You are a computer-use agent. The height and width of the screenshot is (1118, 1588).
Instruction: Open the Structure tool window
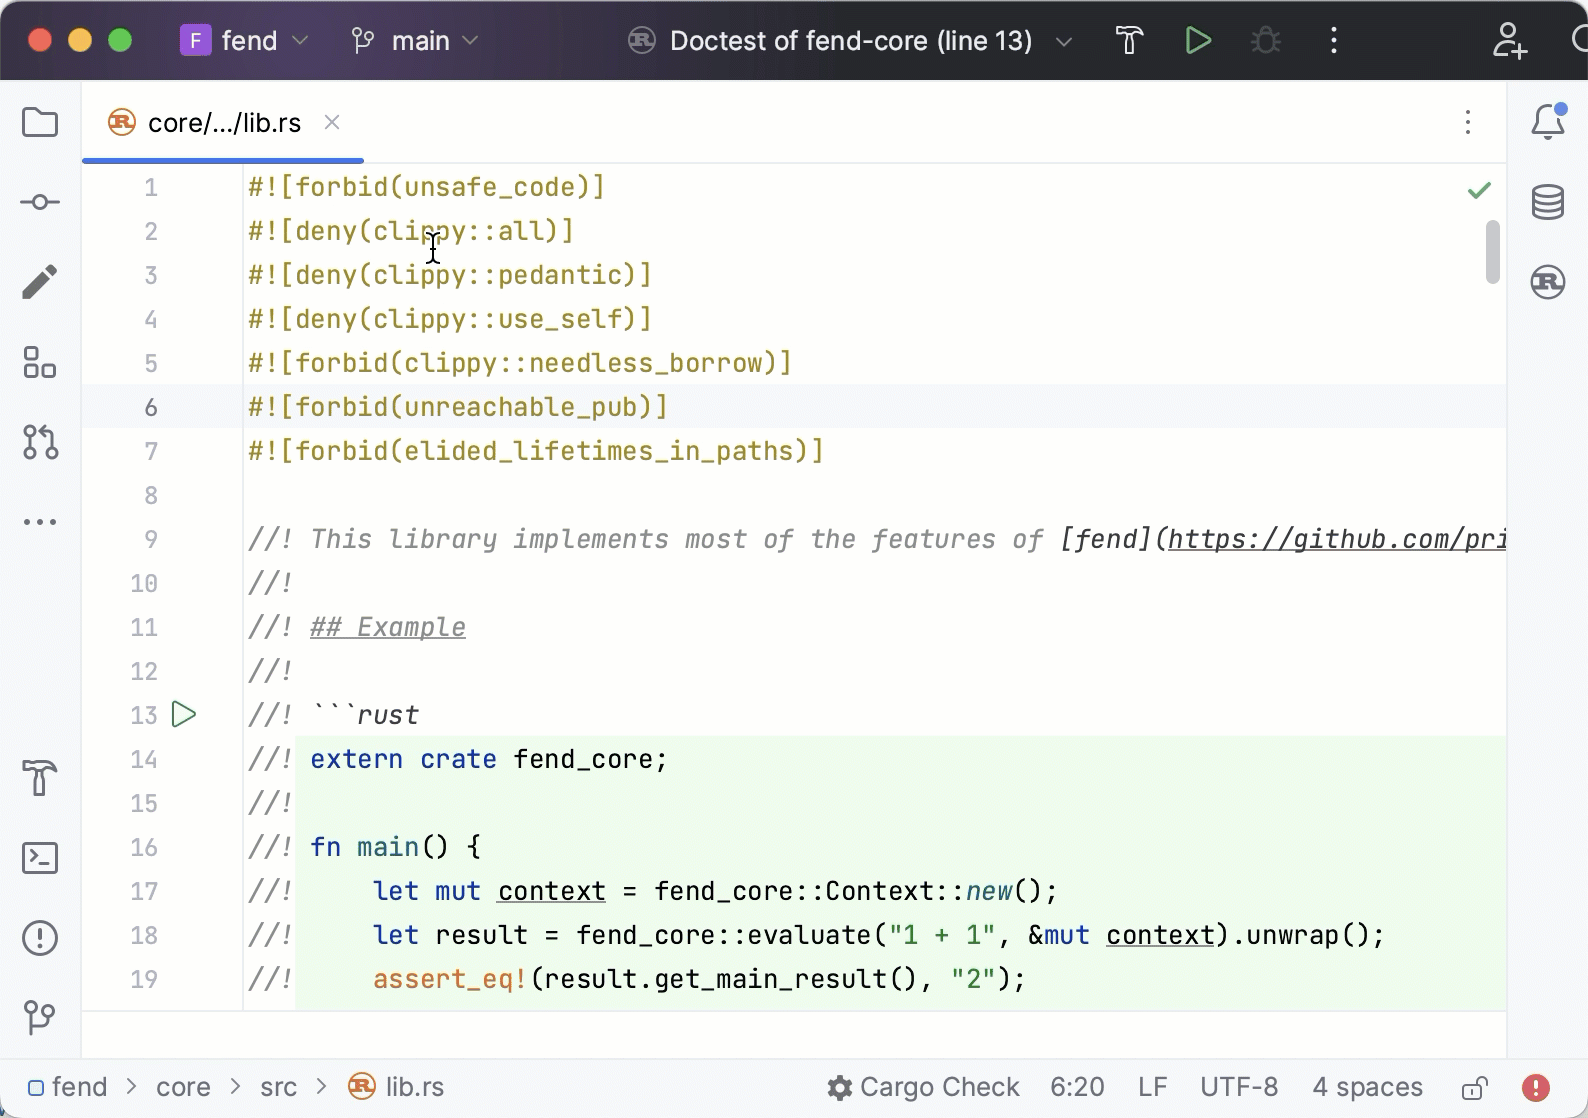tap(40, 362)
